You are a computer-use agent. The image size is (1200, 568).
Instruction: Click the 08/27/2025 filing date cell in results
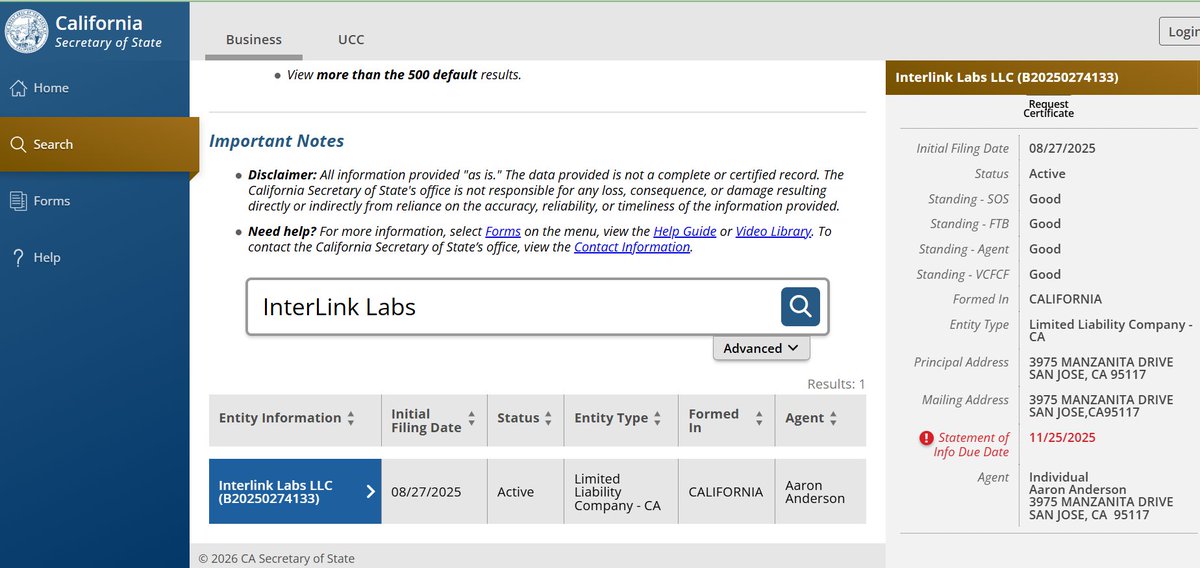(x=434, y=491)
